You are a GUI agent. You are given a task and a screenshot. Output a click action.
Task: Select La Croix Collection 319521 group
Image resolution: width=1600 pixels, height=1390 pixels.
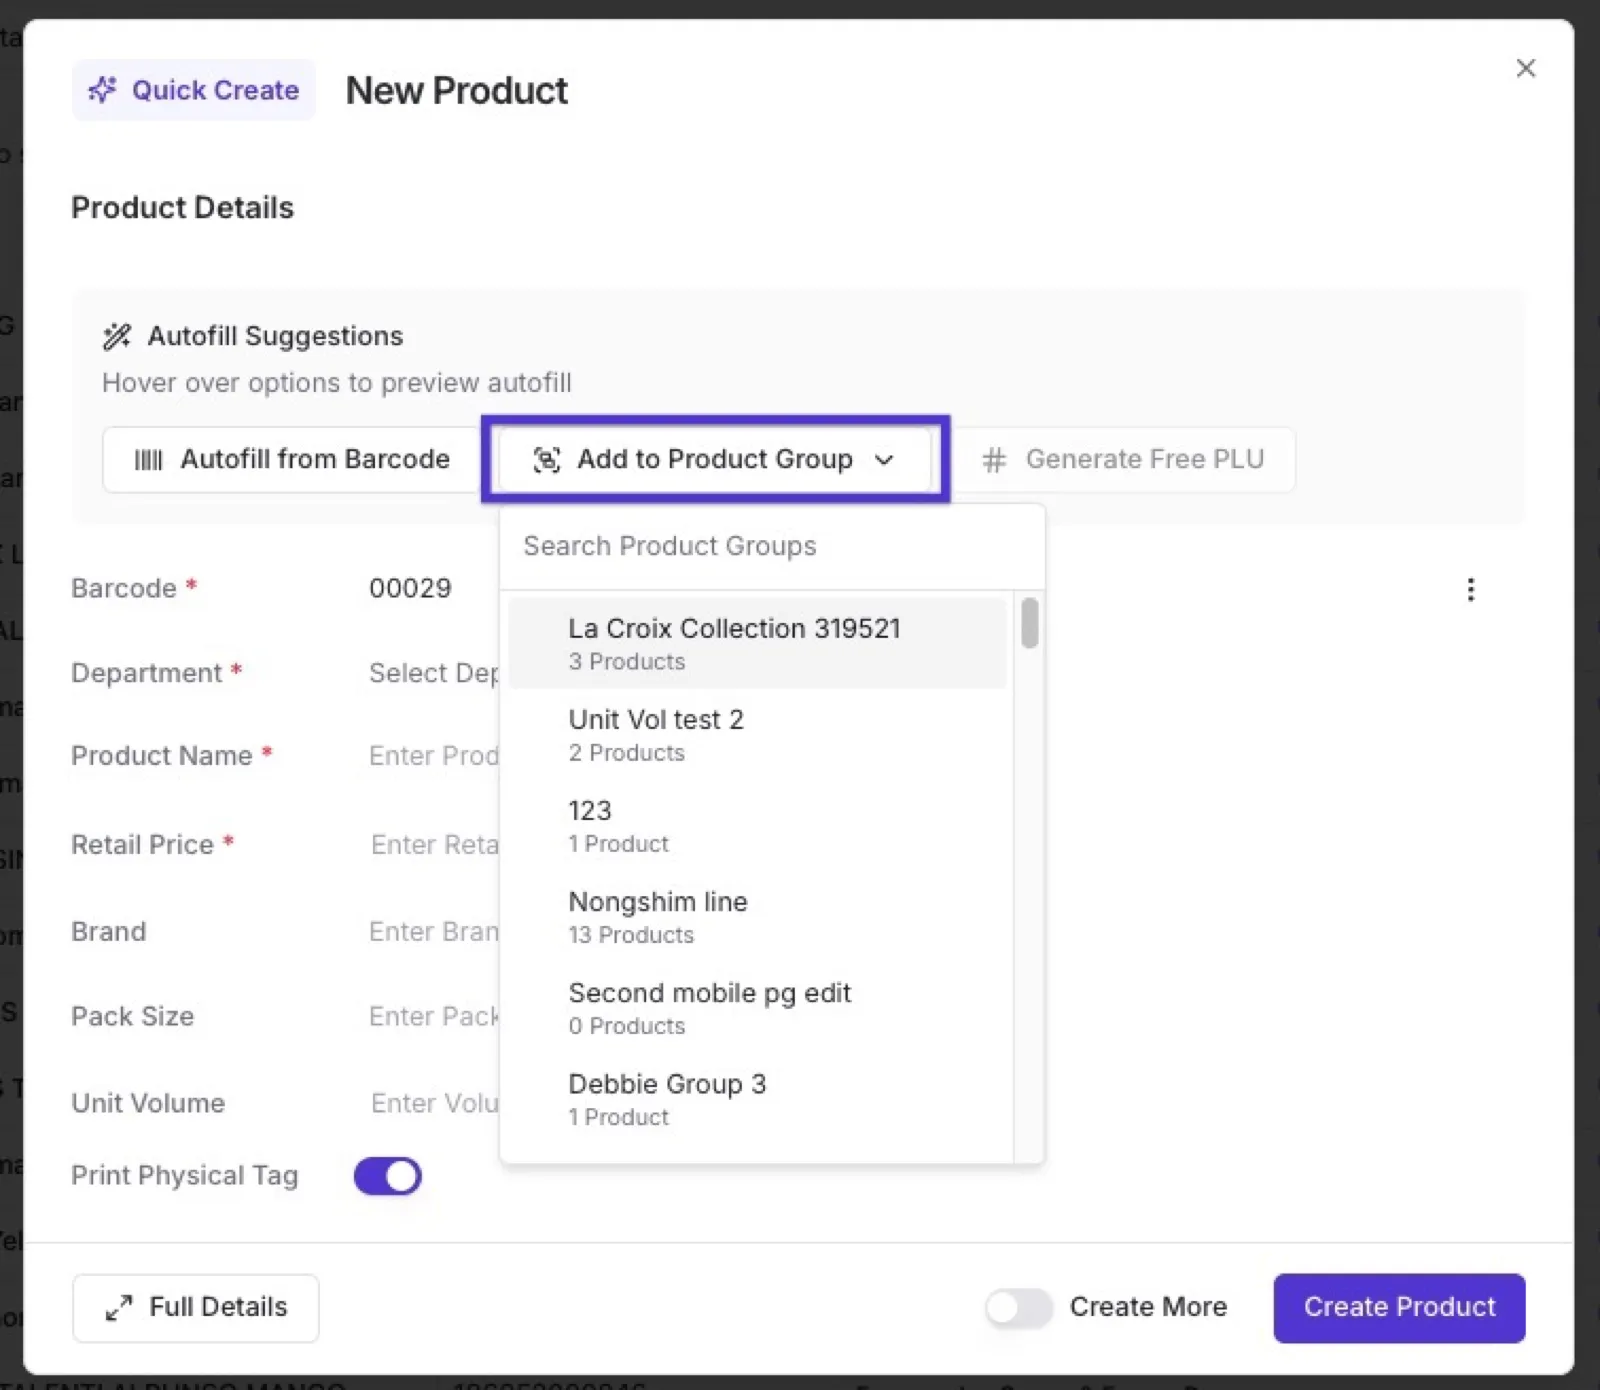click(758, 643)
